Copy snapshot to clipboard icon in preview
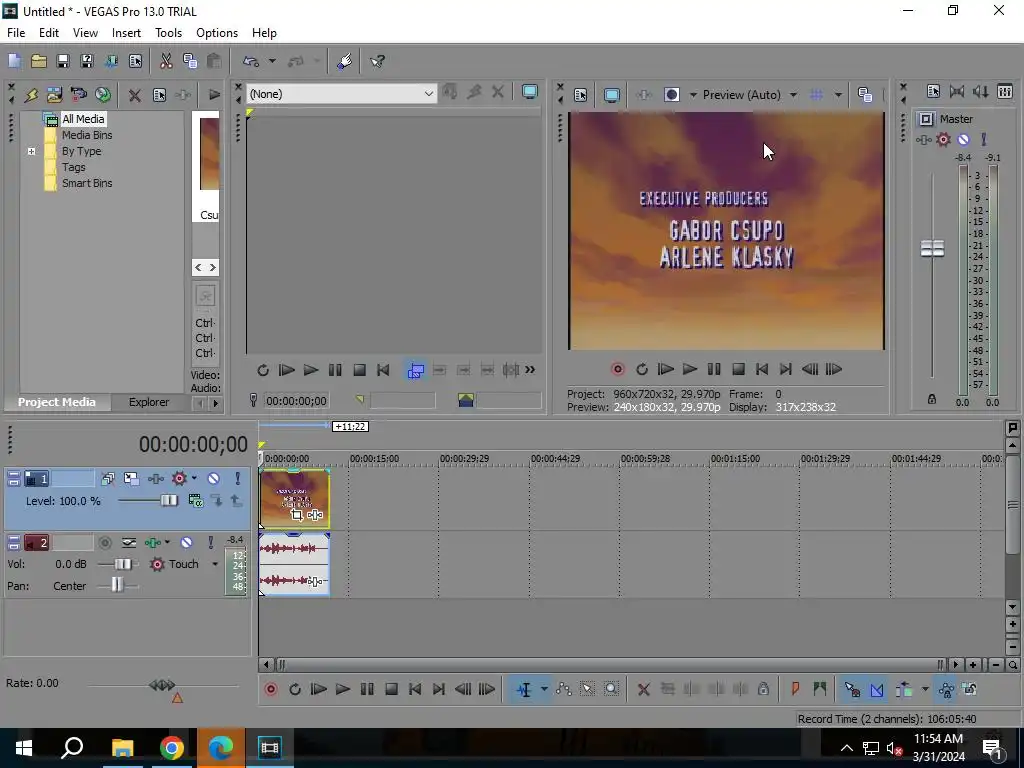The image size is (1024, 768). pos(865,95)
